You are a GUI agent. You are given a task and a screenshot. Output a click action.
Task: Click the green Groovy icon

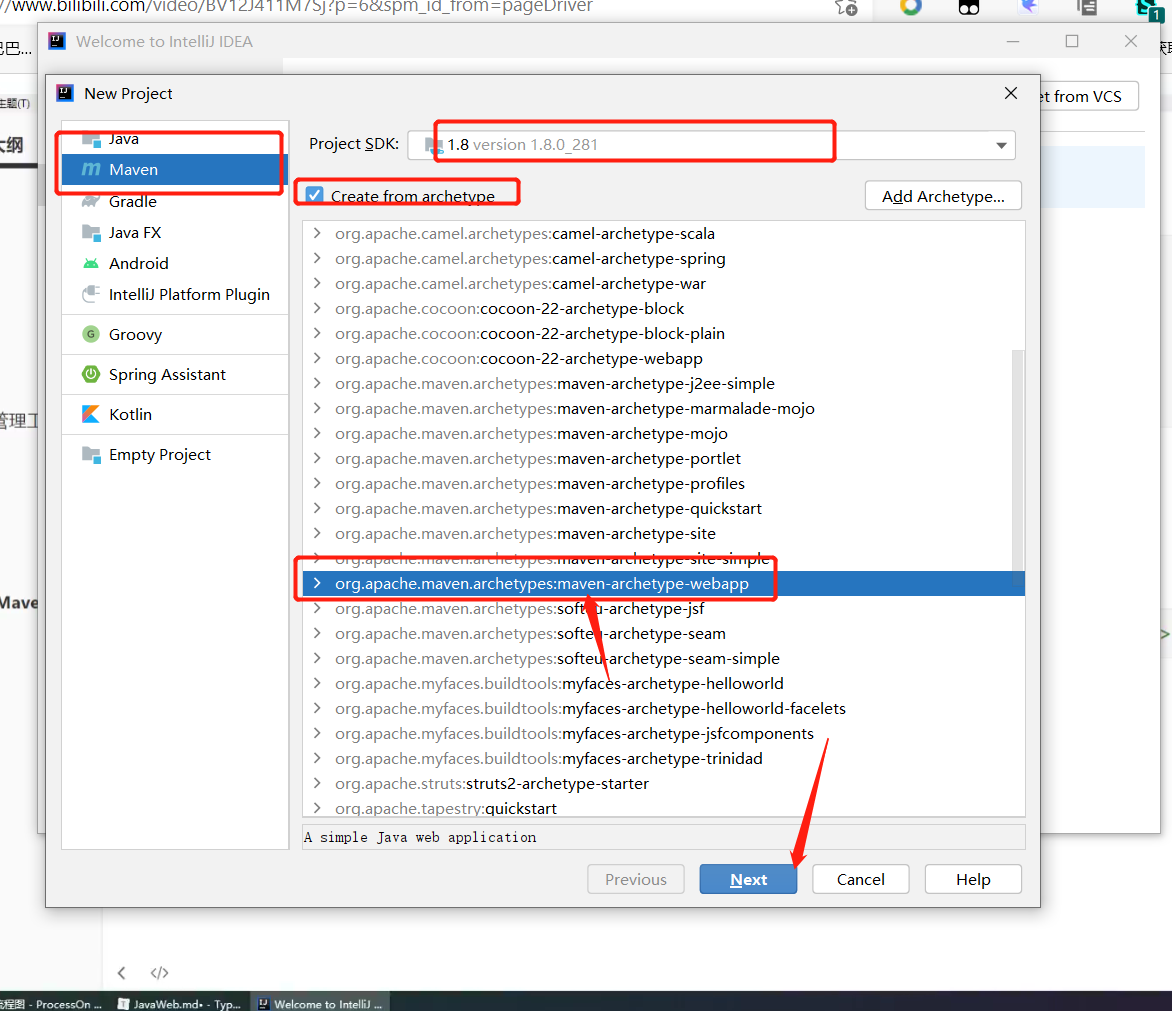click(x=91, y=334)
